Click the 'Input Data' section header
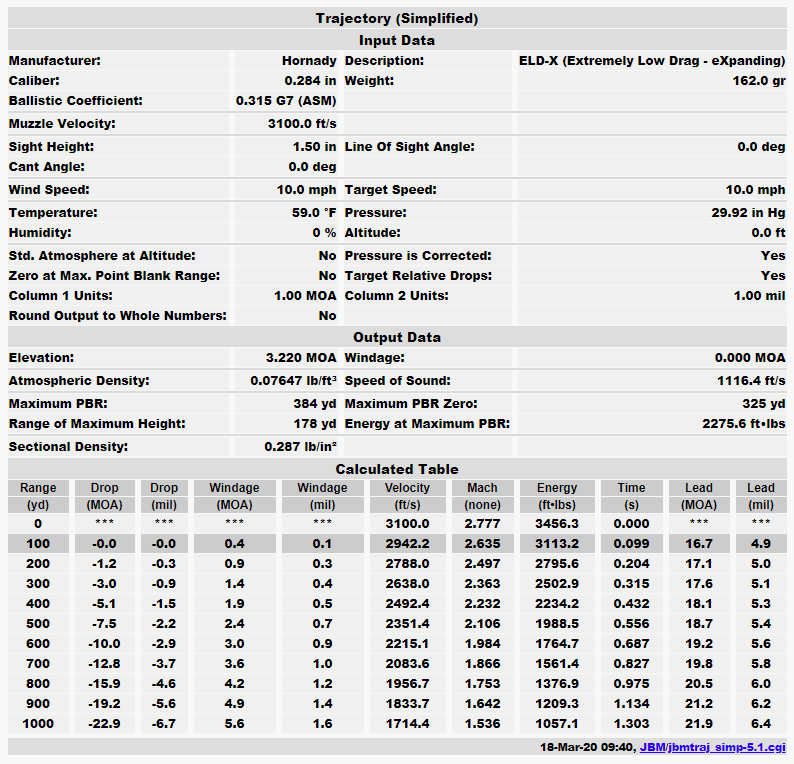 click(397, 41)
